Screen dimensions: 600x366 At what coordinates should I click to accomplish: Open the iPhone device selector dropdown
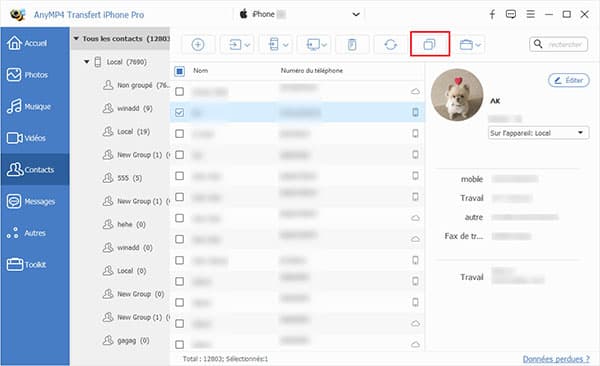click(356, 15)
